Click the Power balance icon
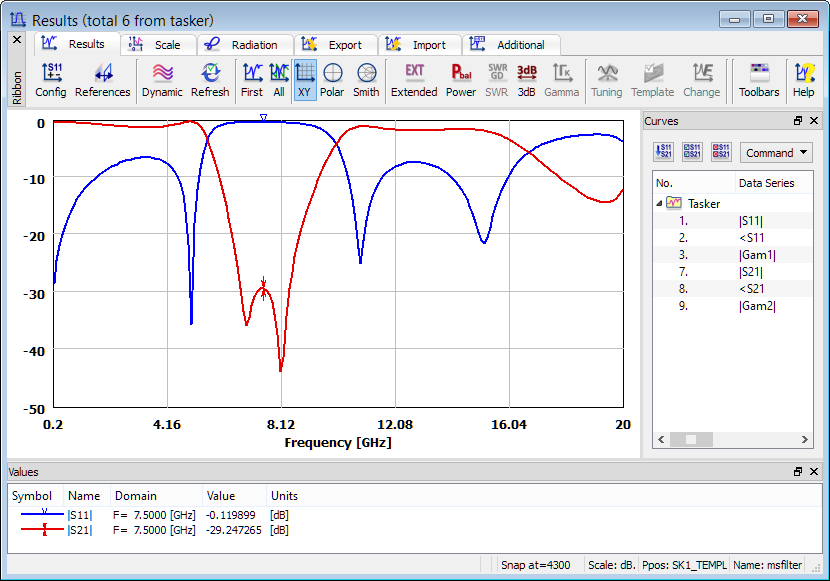830x581 pixels. (x=461, y=80)
